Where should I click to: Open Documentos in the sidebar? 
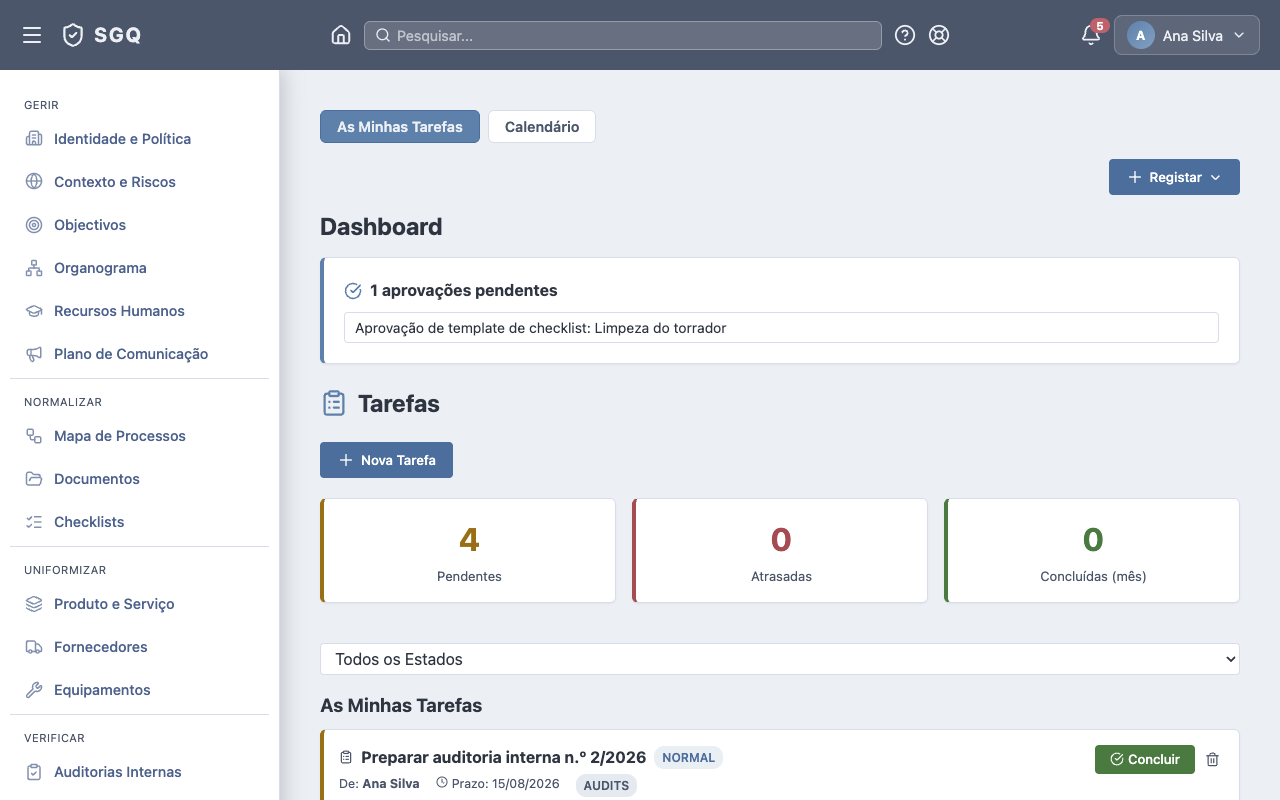click(x=140, y=479)
